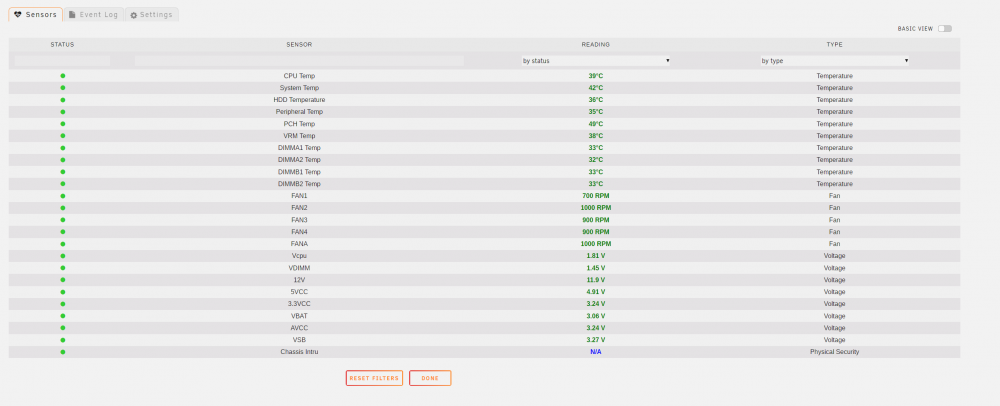Click the green status dot for CPU Temp
This screenshot has width=1000, height=406.
[62, 76]
